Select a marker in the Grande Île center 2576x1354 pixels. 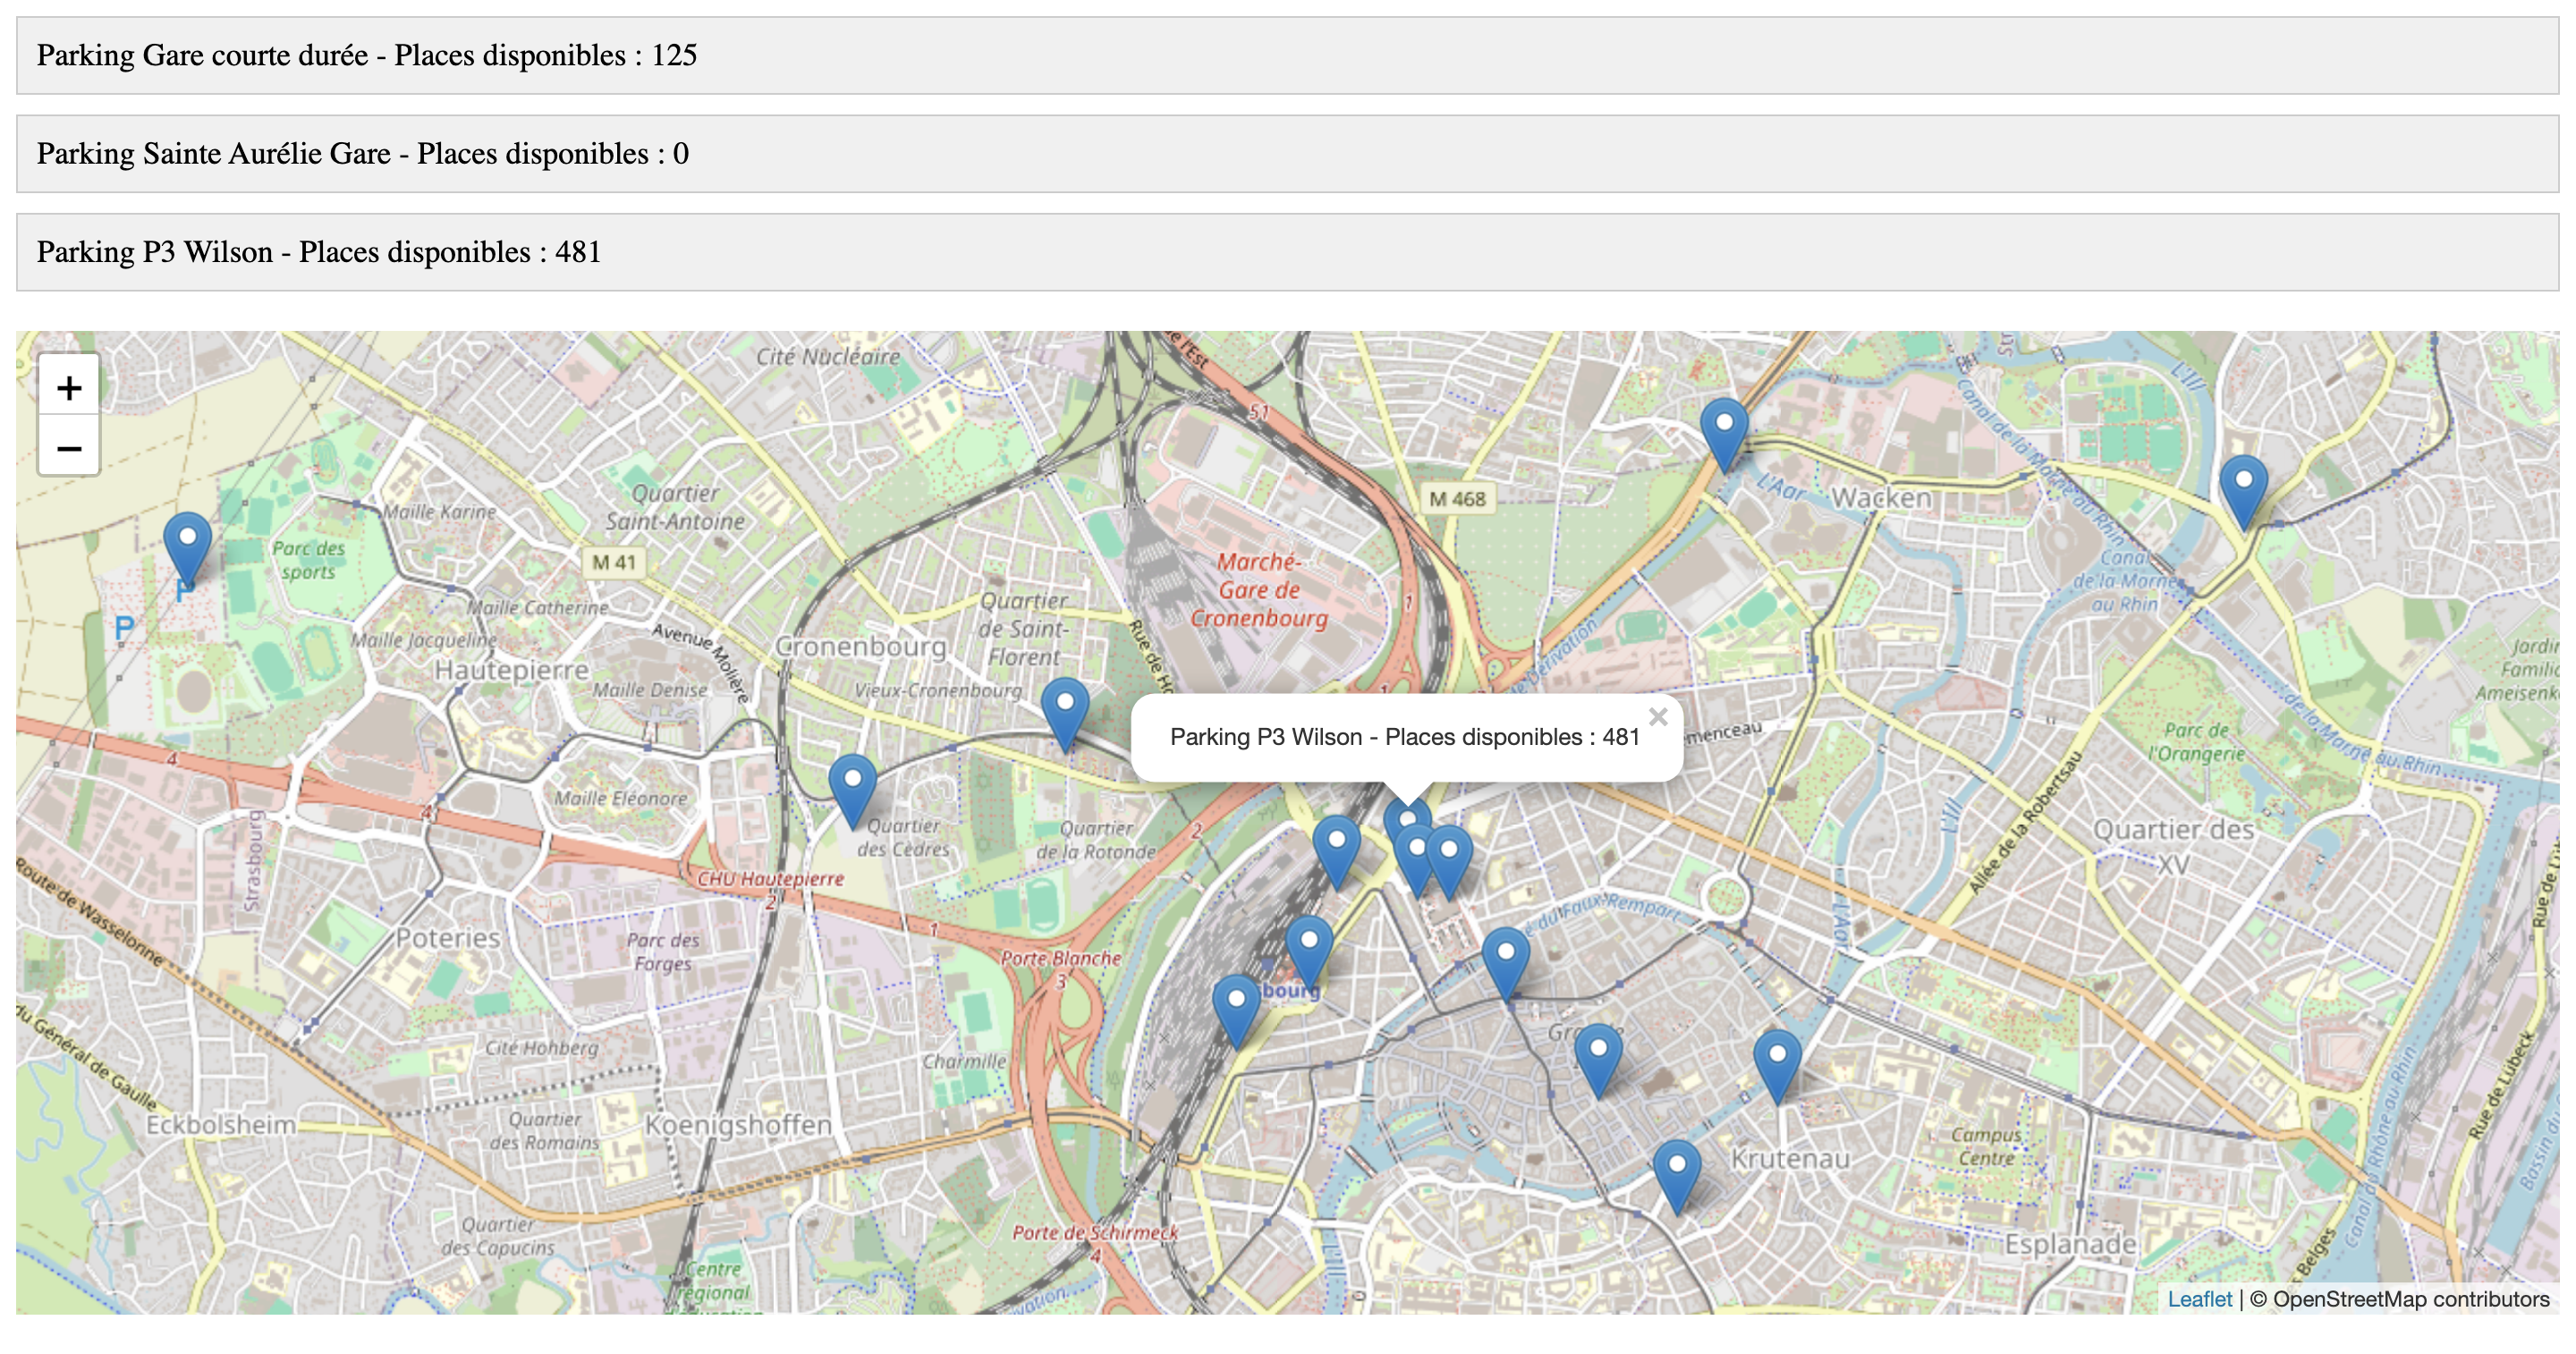point(1599,1050)
